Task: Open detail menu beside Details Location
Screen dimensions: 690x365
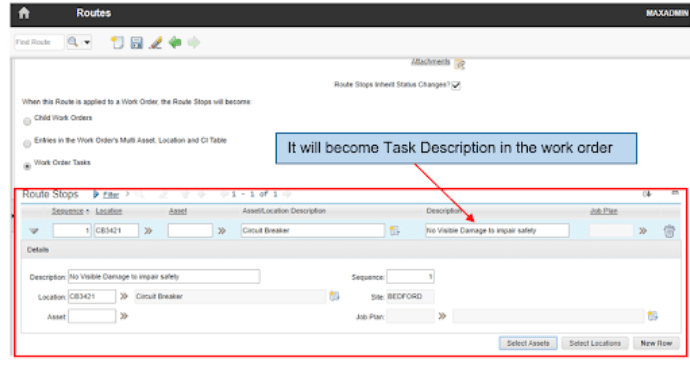Action: point(124,296)
